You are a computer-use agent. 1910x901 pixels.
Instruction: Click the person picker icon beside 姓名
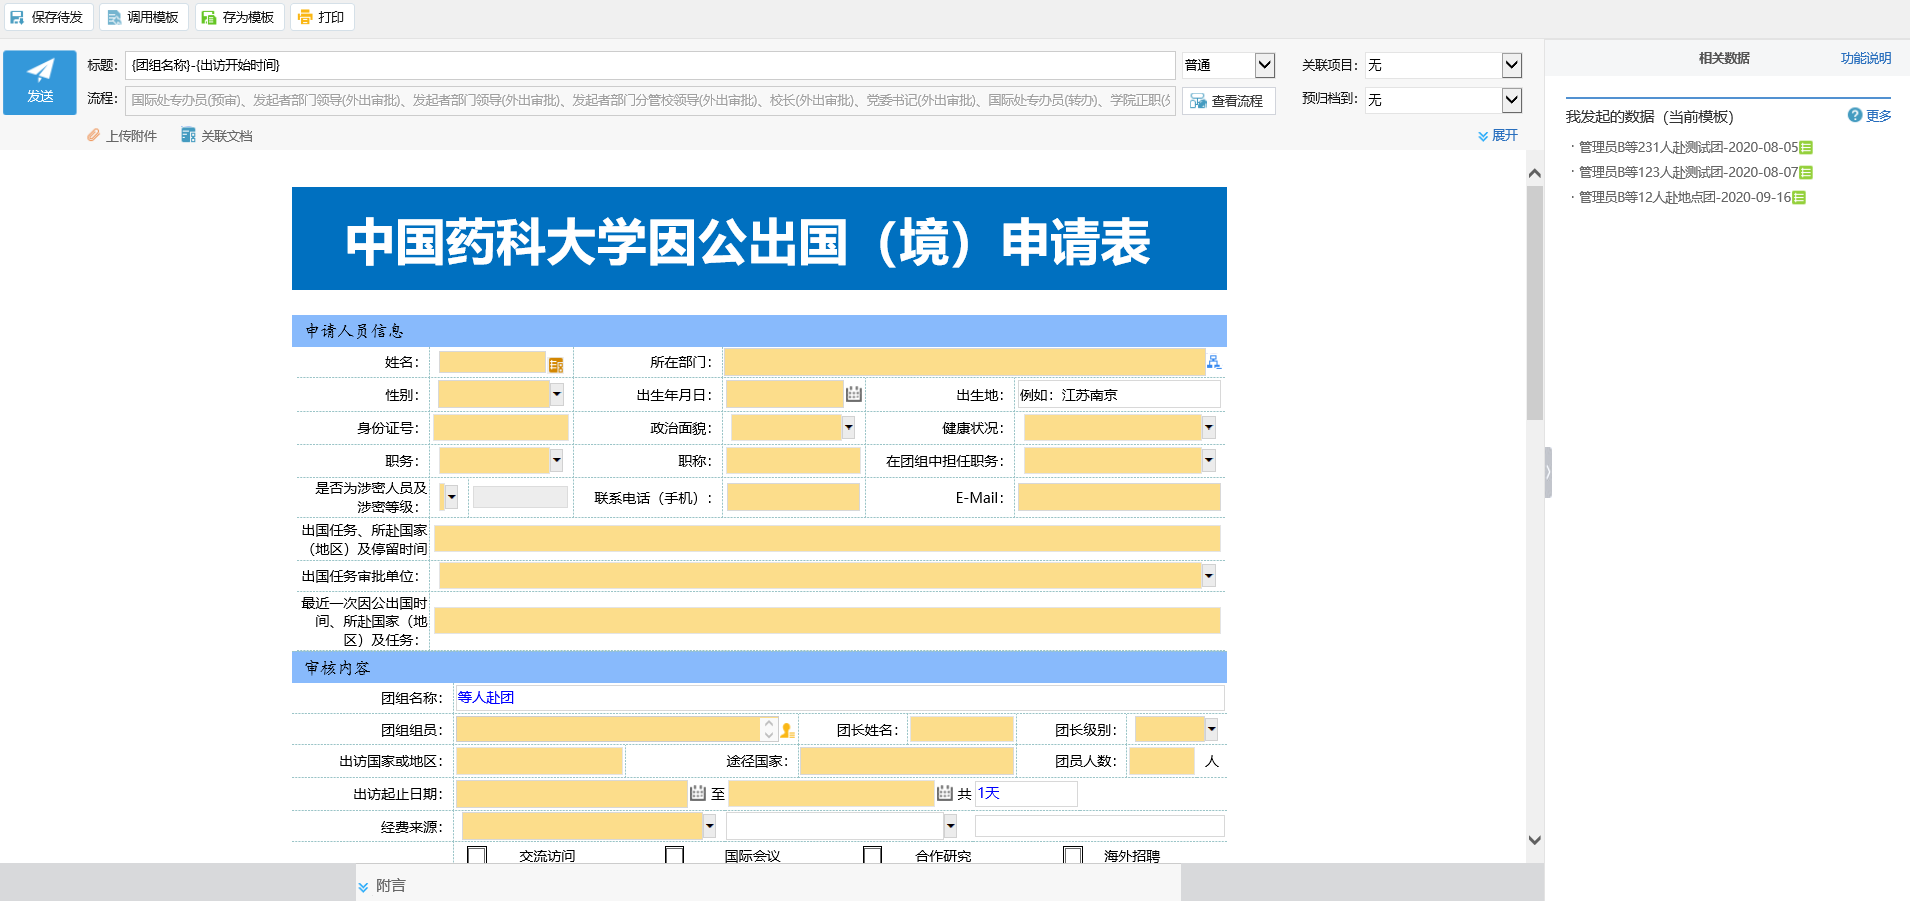556,365
